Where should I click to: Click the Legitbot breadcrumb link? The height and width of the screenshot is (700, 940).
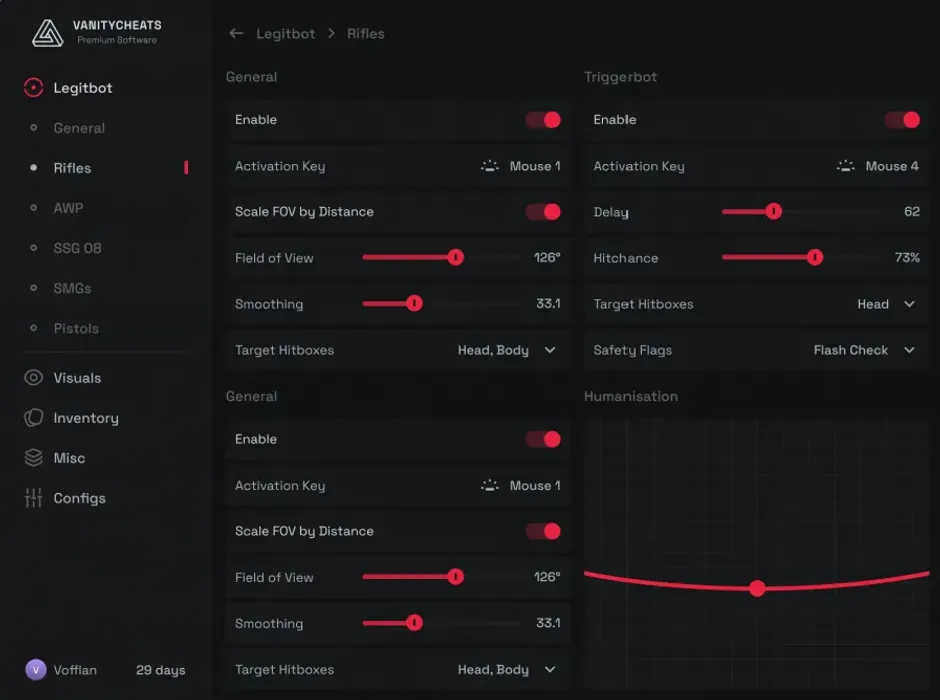[285, 34]
